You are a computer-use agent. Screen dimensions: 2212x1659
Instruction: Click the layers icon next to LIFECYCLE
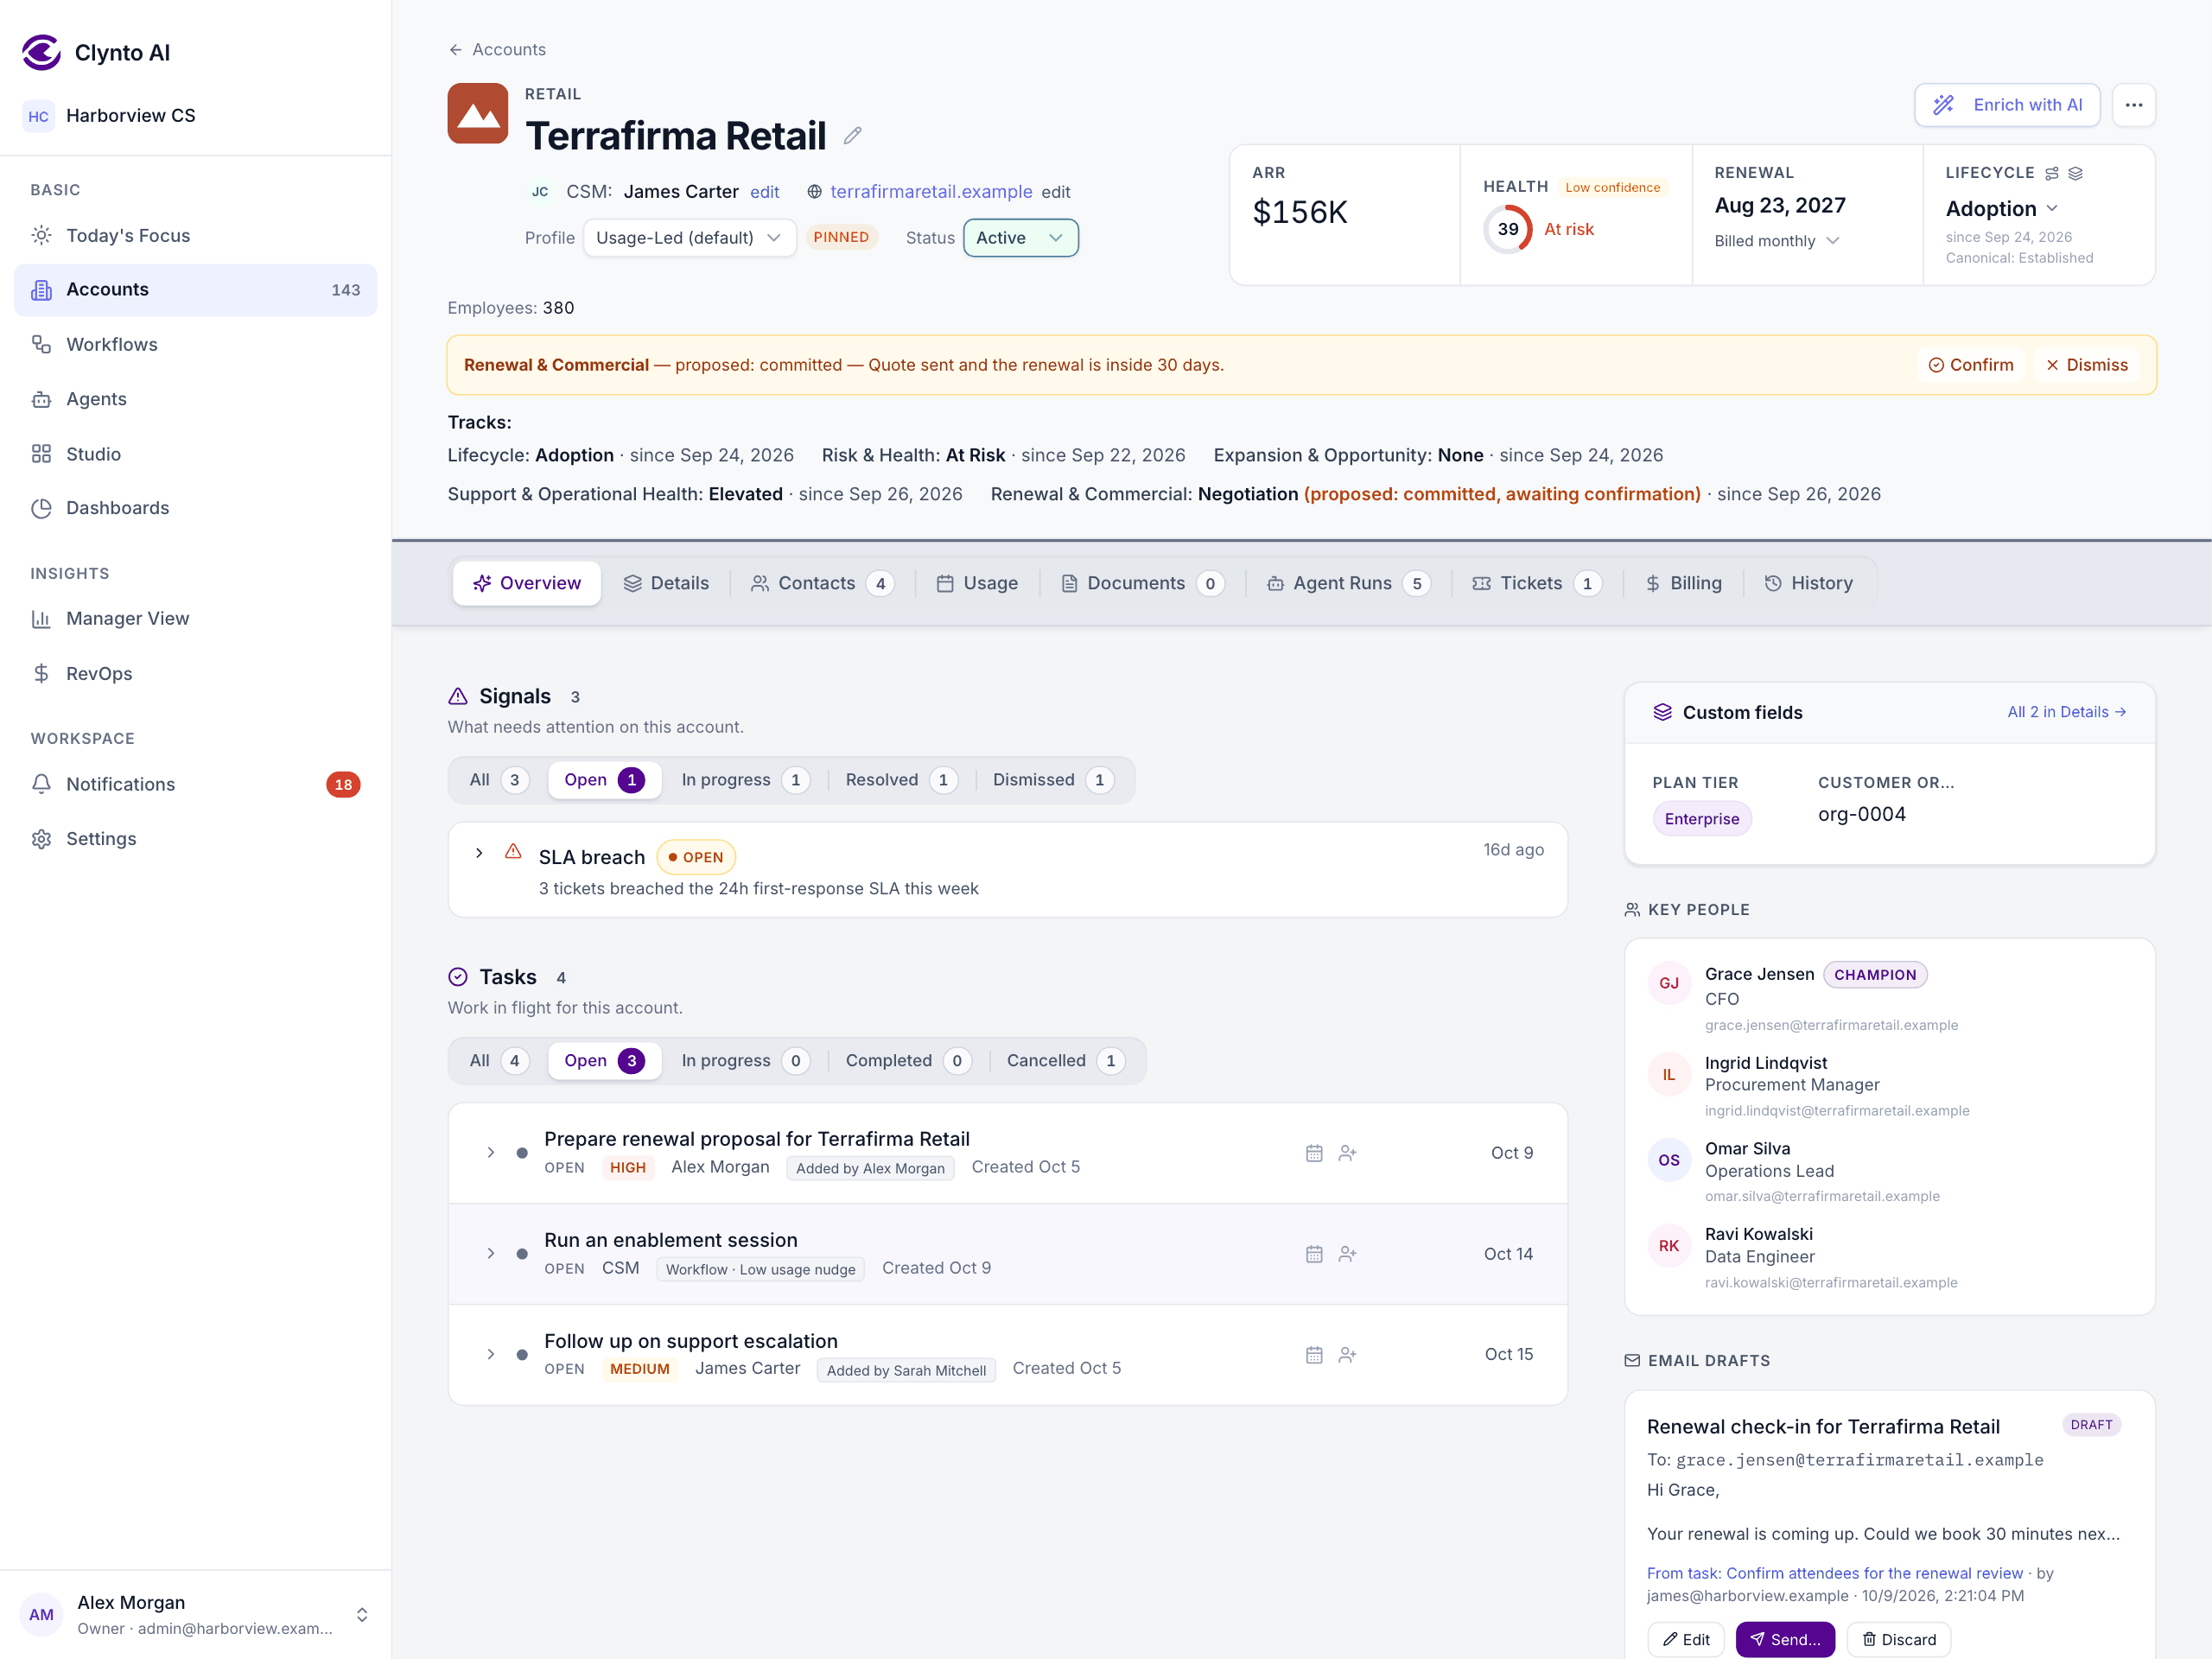(x=2076, y=173)
